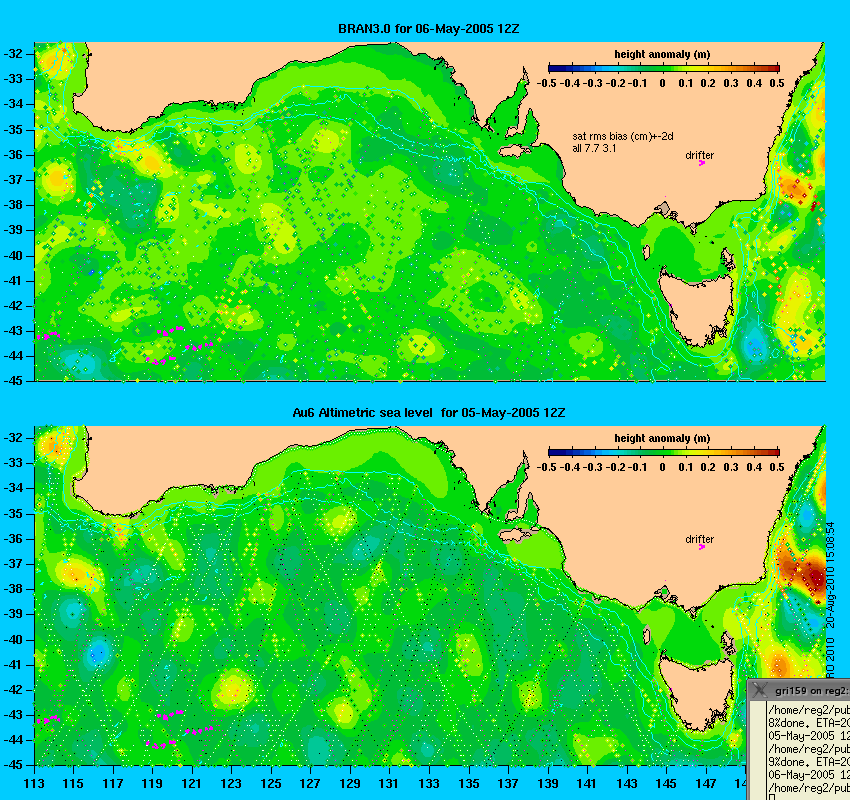The height and width of the screenshot is (800, 850).
Task: Click the height anomaly colorbar in the BRAN3.0 panel
Action: (664, 68)
